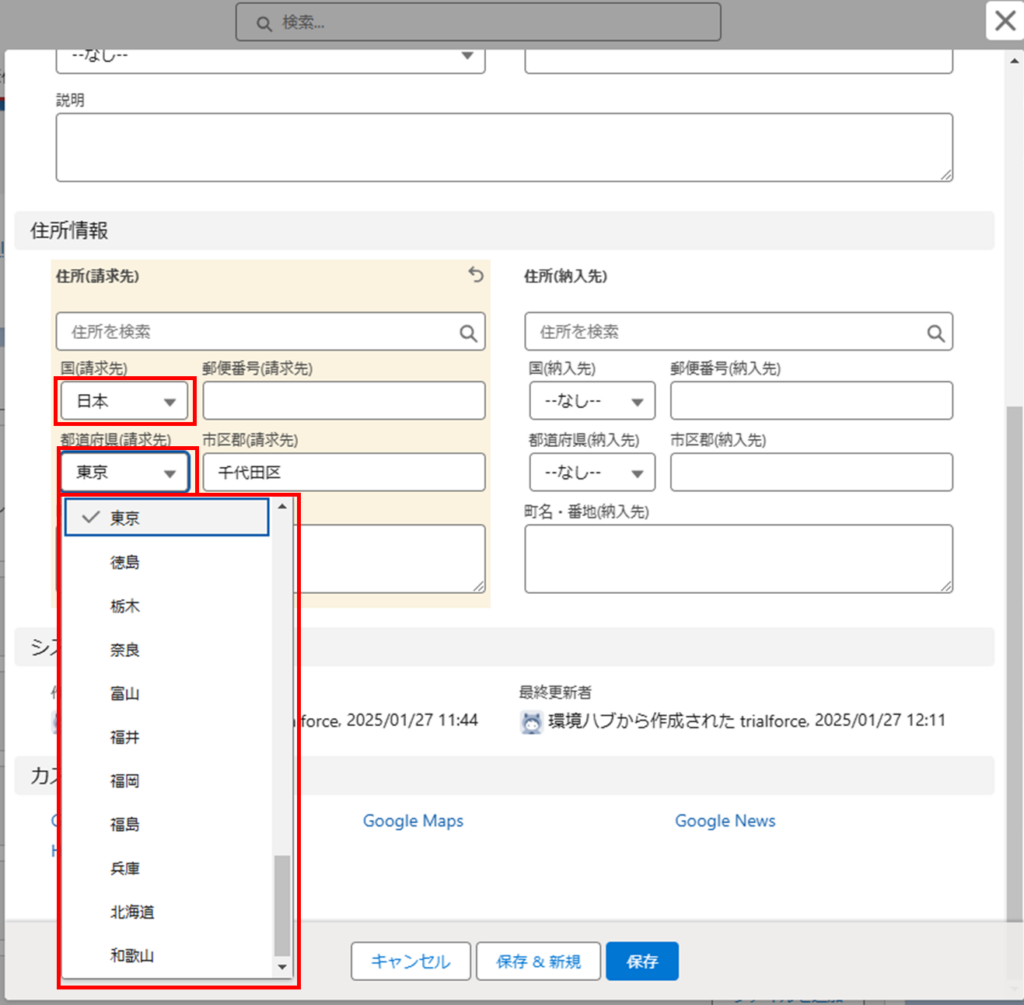Open the 都道府県(納入先) prefecture dropdown

click(592, 472)
